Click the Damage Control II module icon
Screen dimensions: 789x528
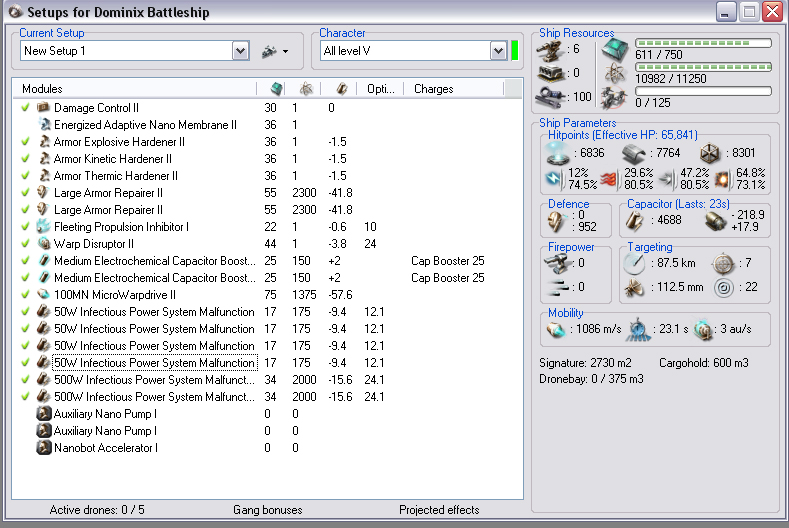click(43, 108)
